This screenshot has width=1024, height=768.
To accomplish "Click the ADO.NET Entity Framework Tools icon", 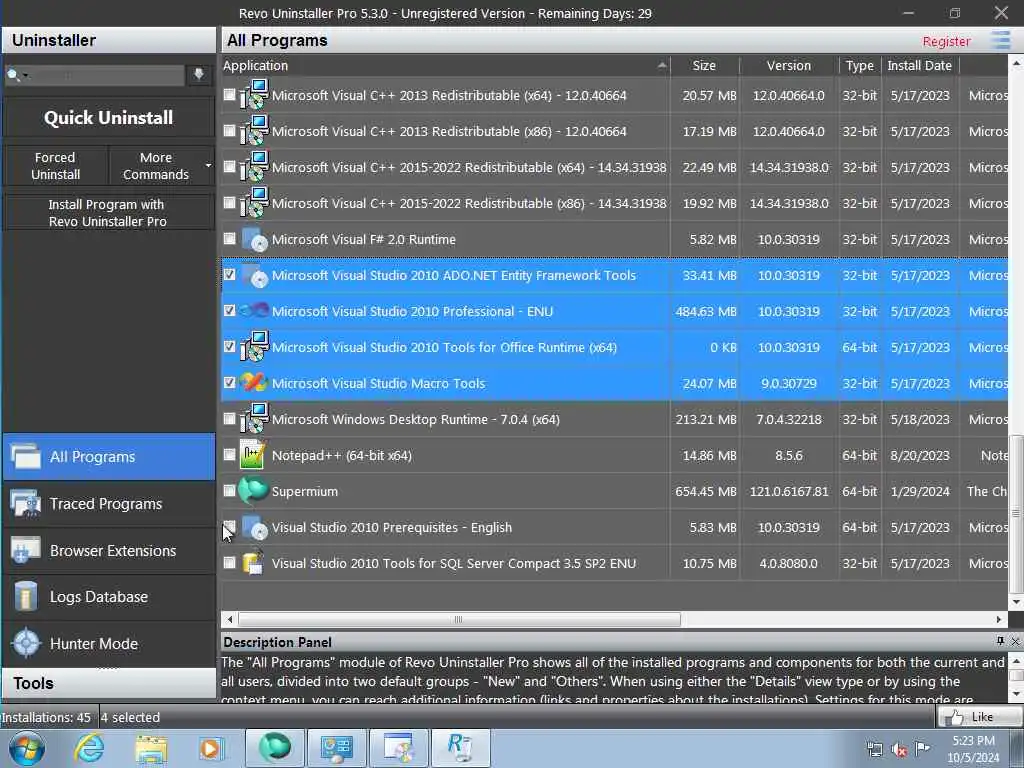I will click(253, 276).
